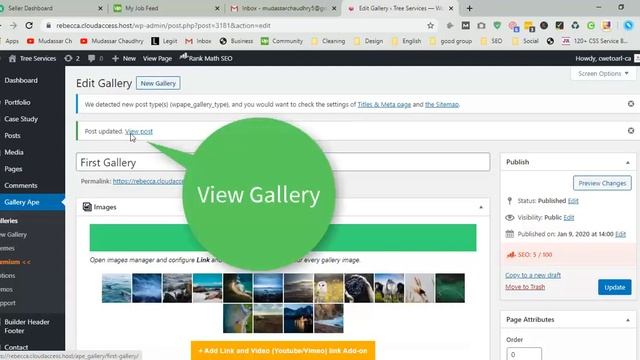This screenshot has width=640, height=360.
Task: Click the Order number field
Action: coord(524,354)
